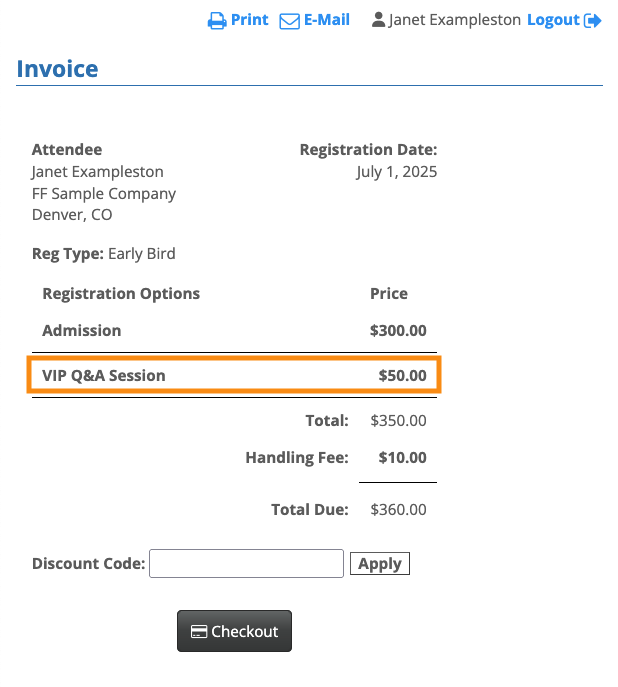Click the Janet Exampleston account name

point(455,20)
